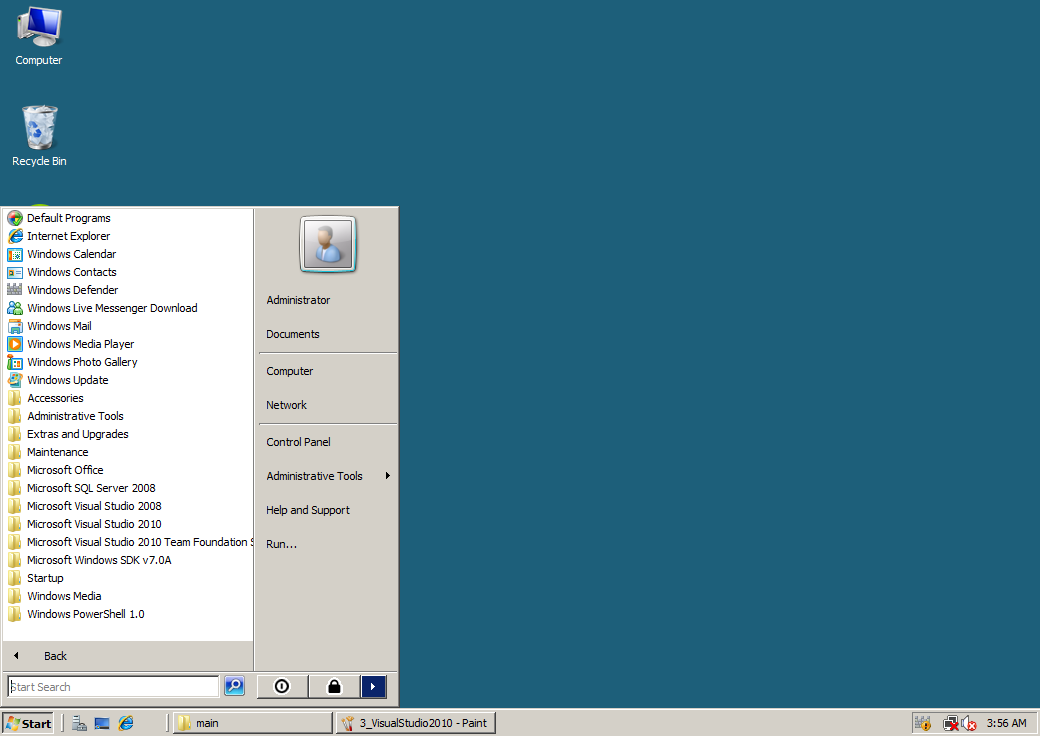The height and width of the screenshot is (736, 1040).
Task: Click the 3:56 AM clock
Action: pyautogui.click(x=1006, y=723)
